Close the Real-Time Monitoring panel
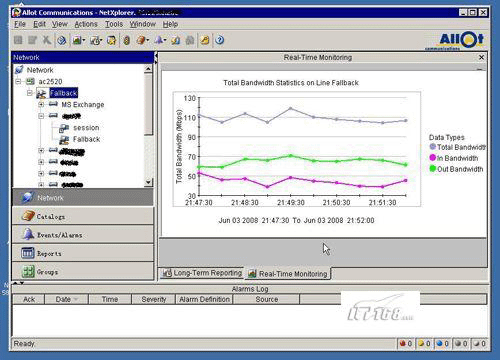This screenshot has height=360, width=500. [x=481, y=57]
